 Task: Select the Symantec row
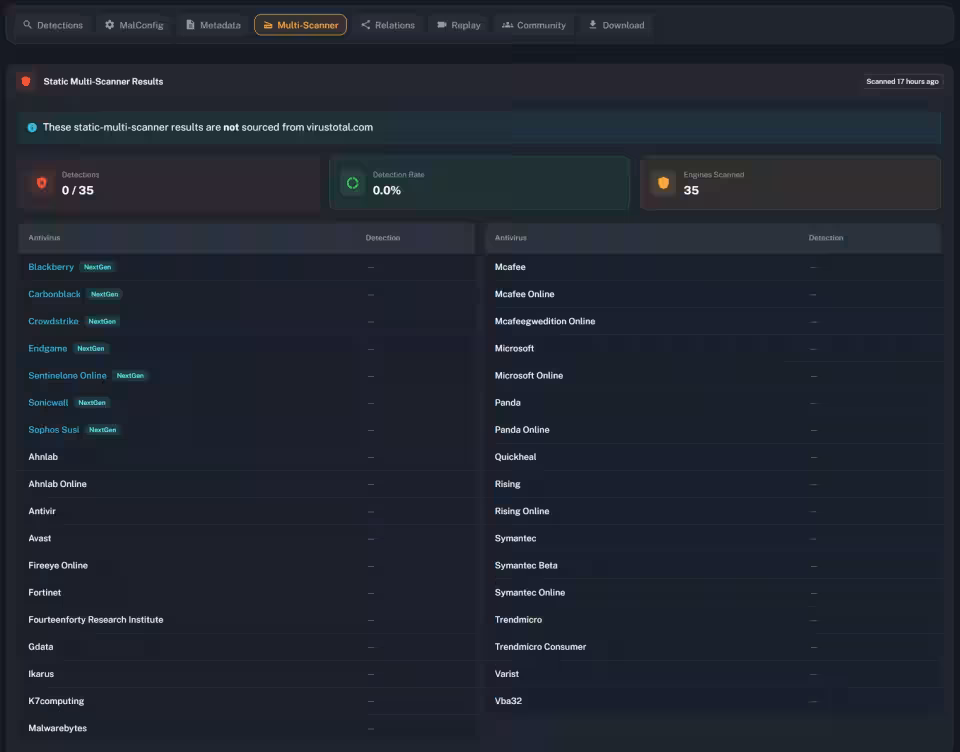tap(714, 538)
